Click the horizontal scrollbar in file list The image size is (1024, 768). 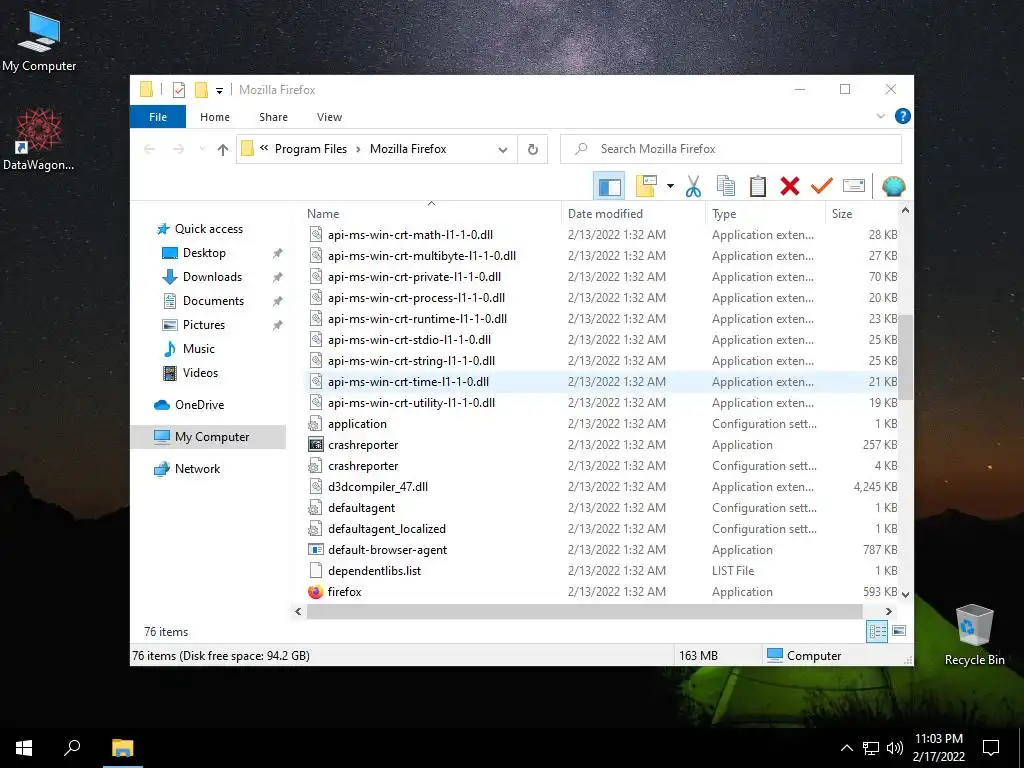(584, 611)
